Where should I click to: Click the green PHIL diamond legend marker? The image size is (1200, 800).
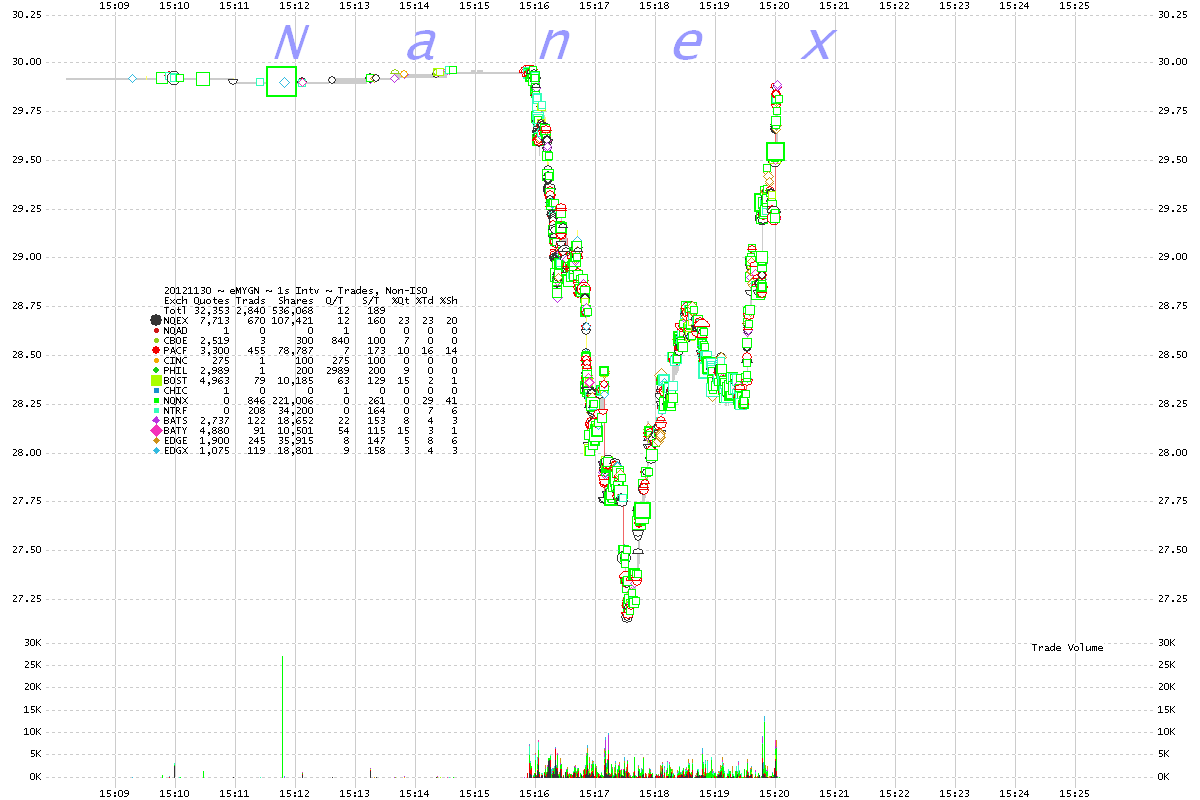[x=155, y=371]
